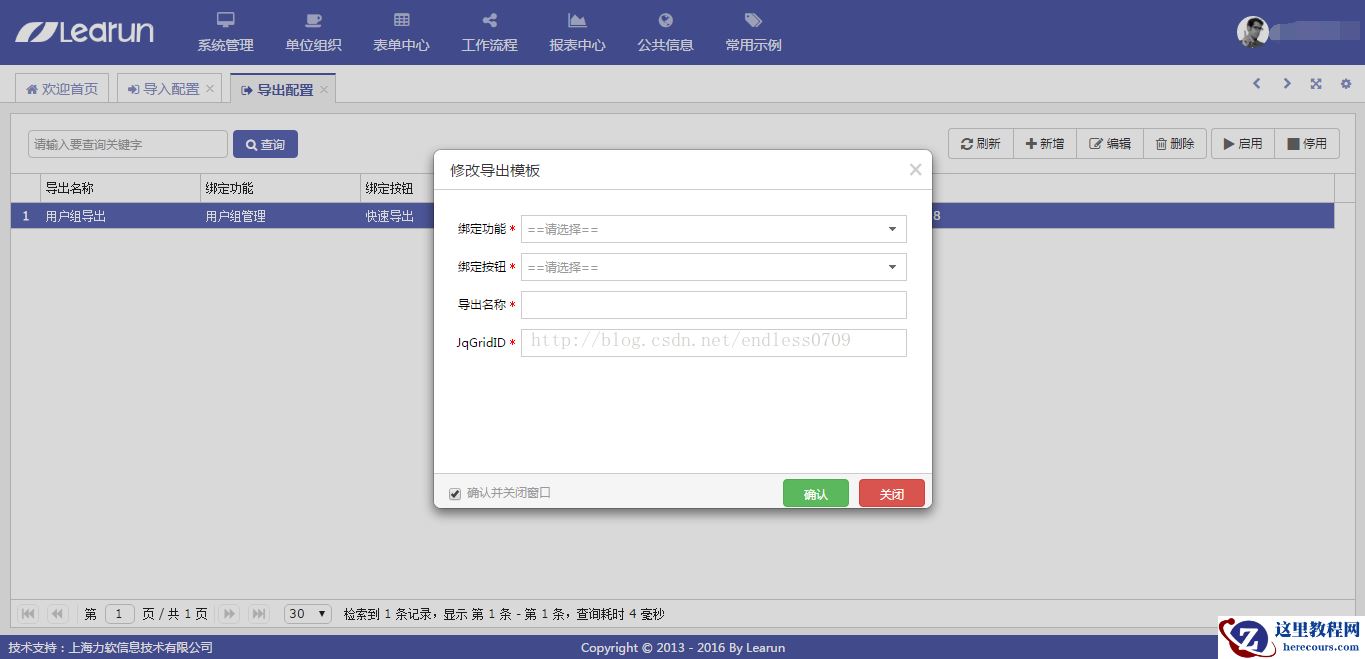The image size is (1365, 659).
Task: Open the 系统管理 menu
Action: (225, 33)
